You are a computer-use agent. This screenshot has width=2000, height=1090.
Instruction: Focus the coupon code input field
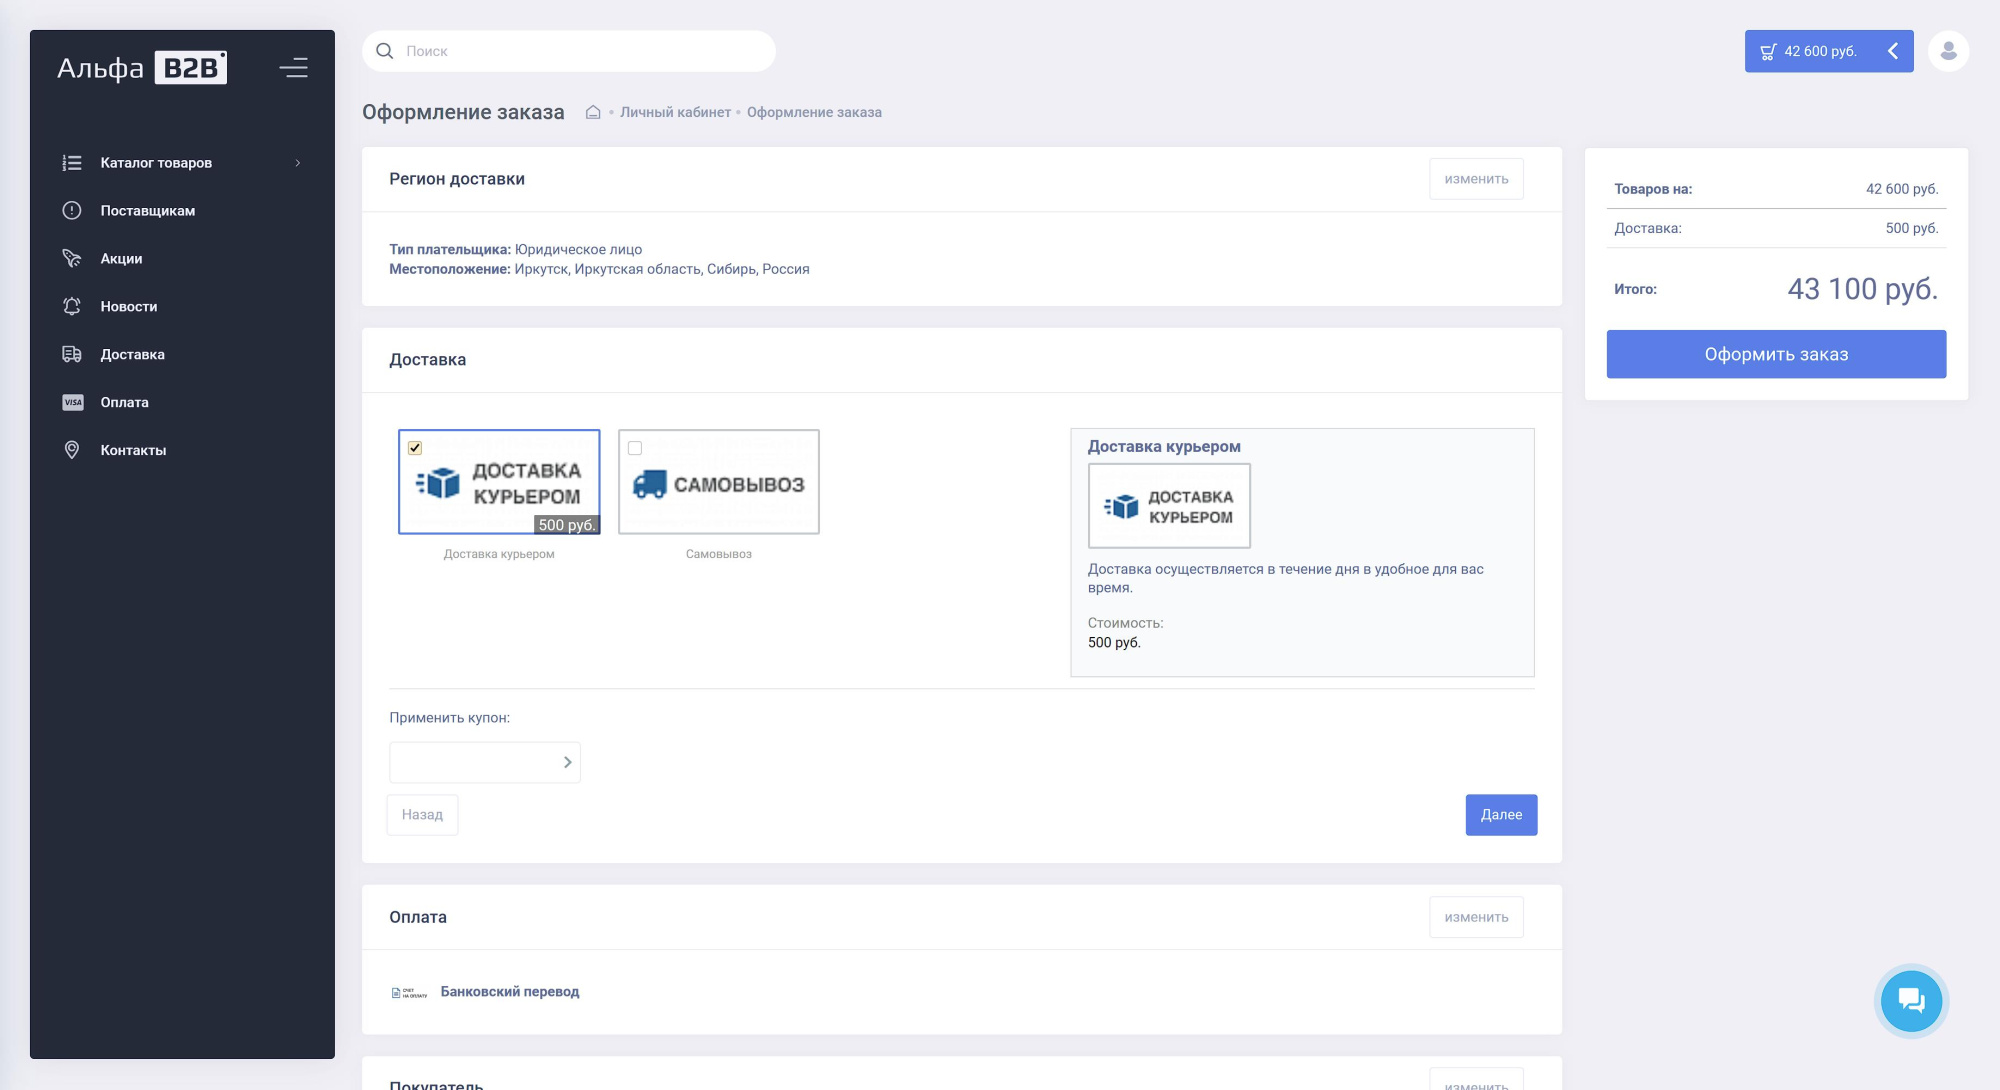(x=472, y=762)
